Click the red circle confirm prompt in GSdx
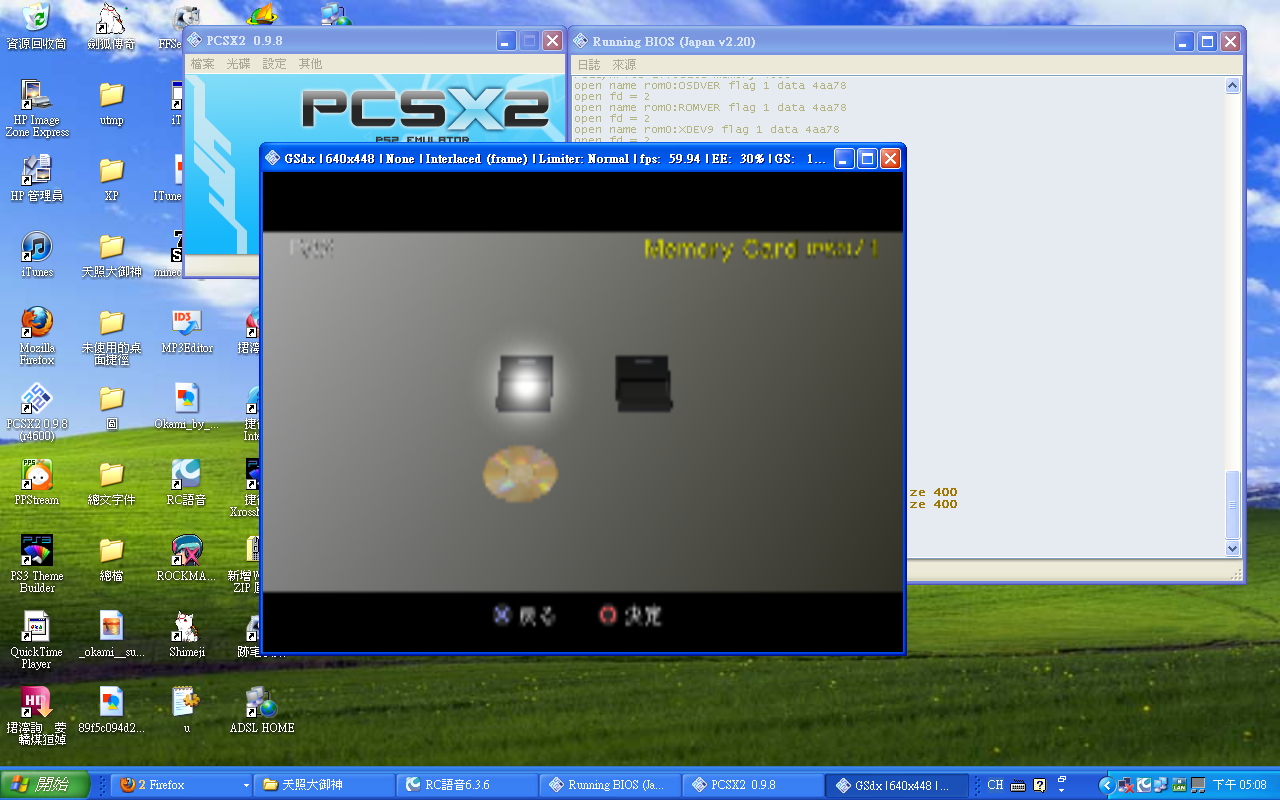1280x800 pixels. [x=630, y=616]
